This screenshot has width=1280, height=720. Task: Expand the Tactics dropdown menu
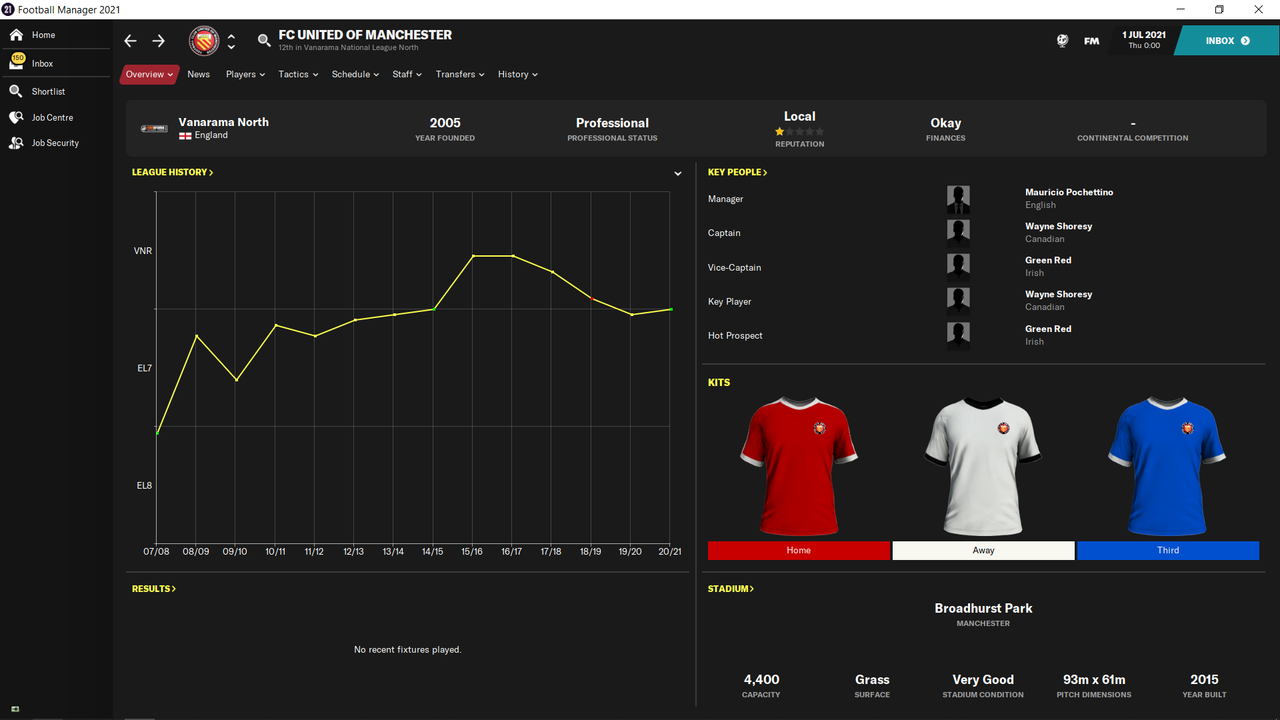(298, 74)
